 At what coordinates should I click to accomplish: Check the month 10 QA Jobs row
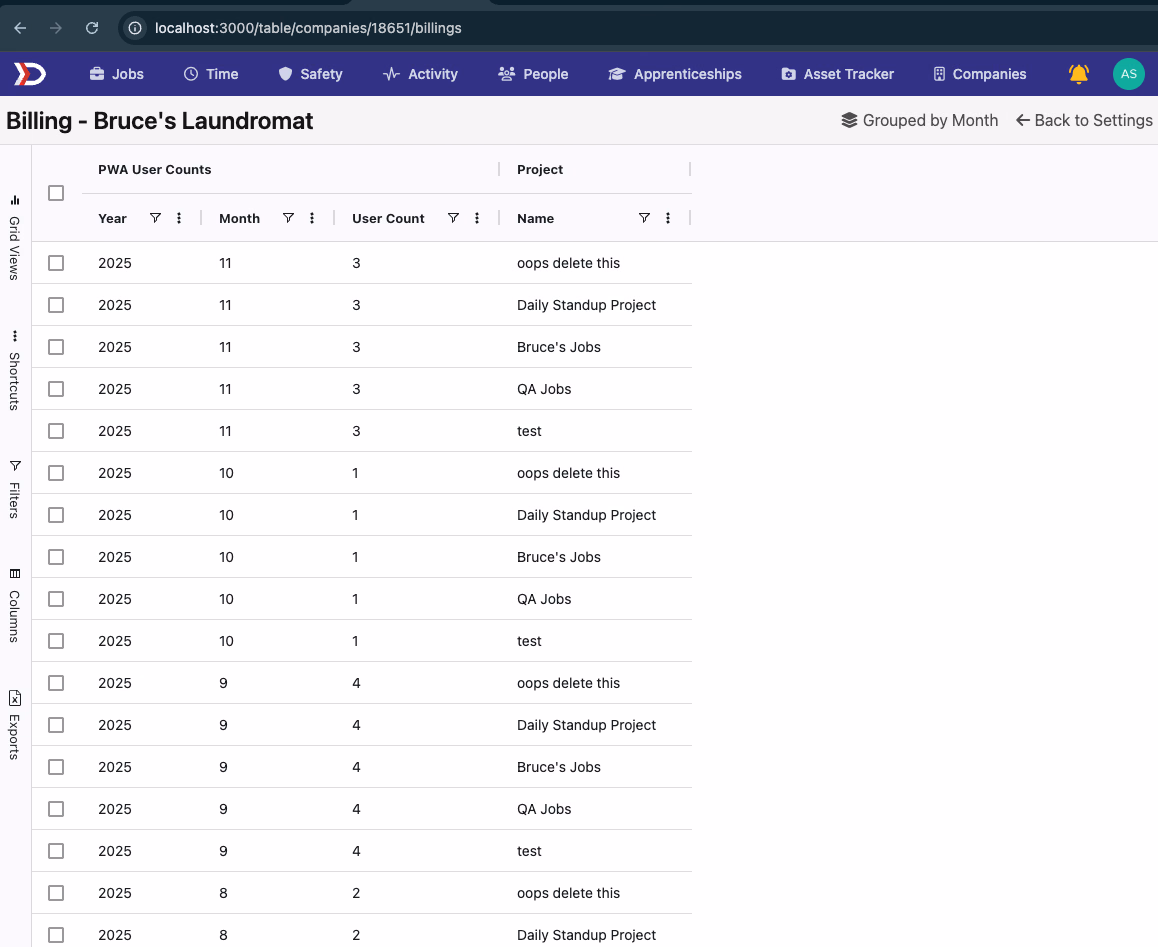pos(56,599)
